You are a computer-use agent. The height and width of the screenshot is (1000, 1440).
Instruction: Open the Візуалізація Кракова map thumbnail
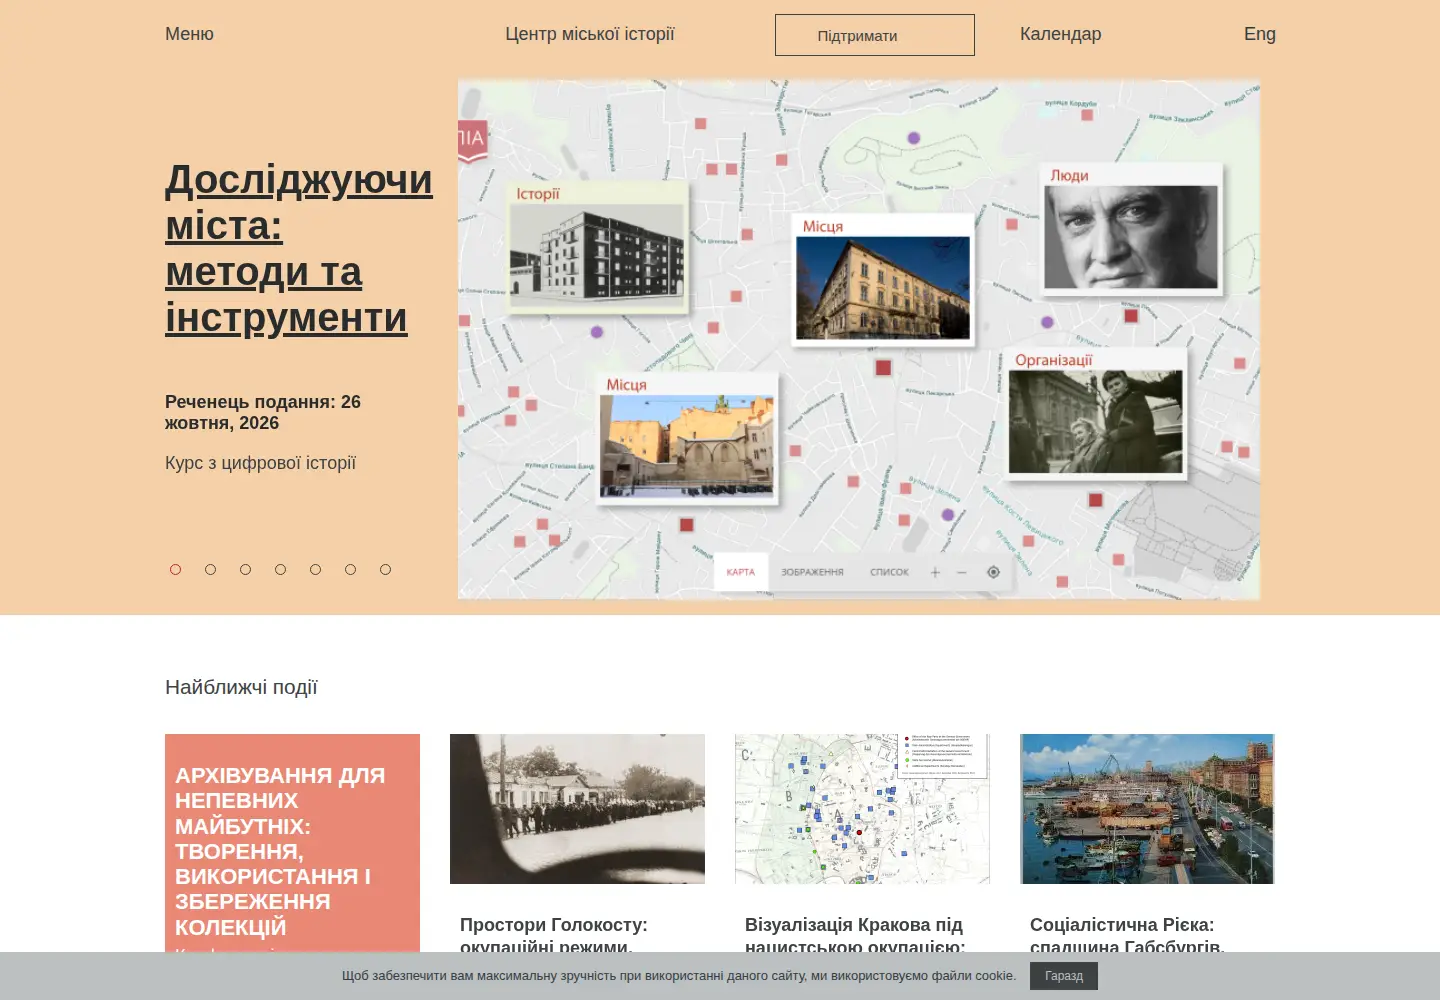click(862, 809)
